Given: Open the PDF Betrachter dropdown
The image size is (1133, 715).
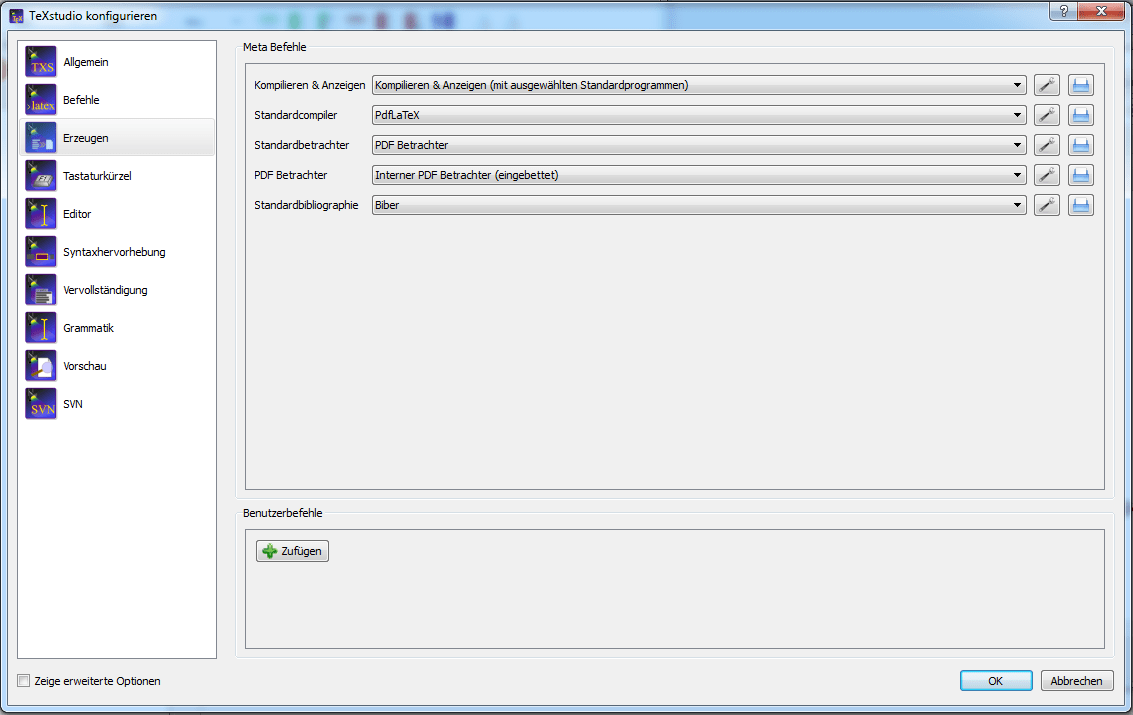Looking at the screenshot, I should tap(699, 175).
